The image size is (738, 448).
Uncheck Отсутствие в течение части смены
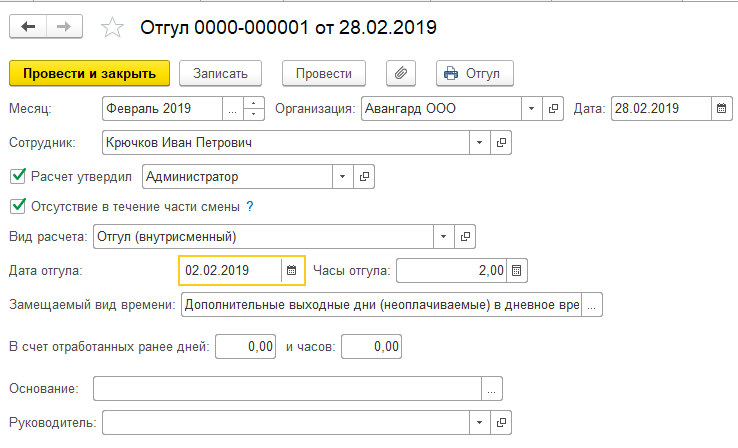(17, 207)
